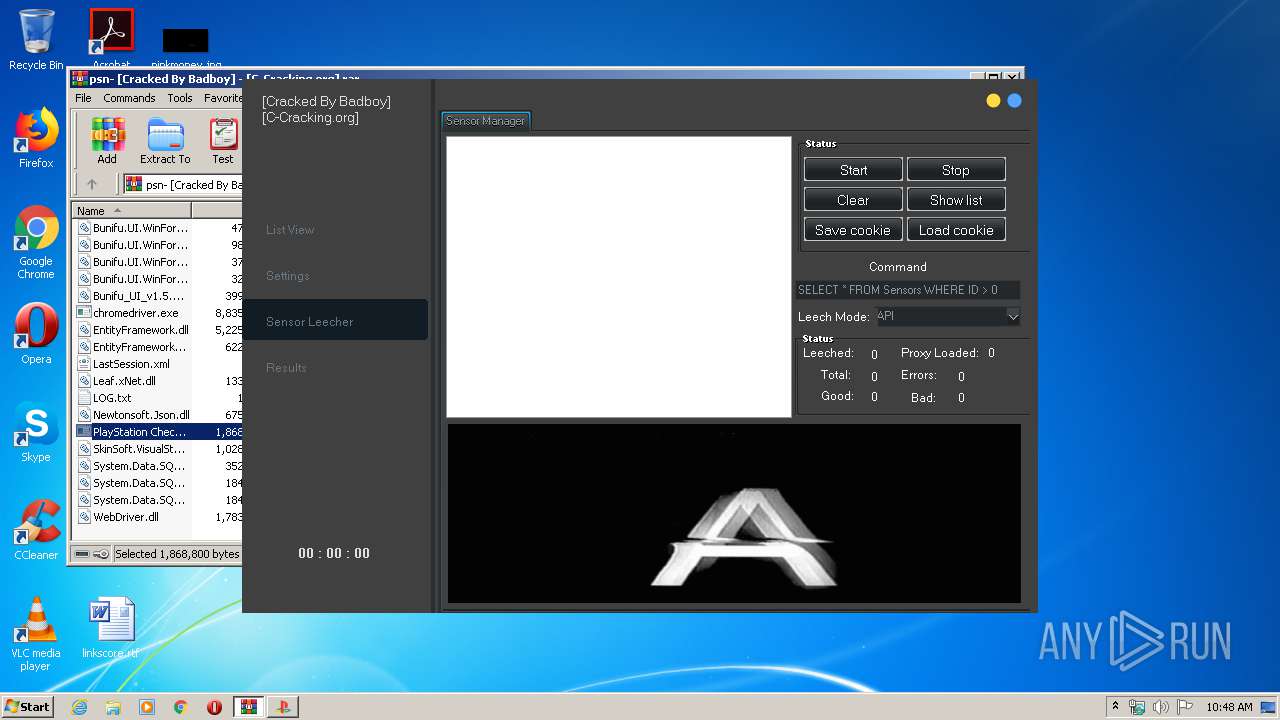Click the Test icon in WinRAR
Image resolution: width=1280 pixels, height=720 pixels.
pos(223,141)
